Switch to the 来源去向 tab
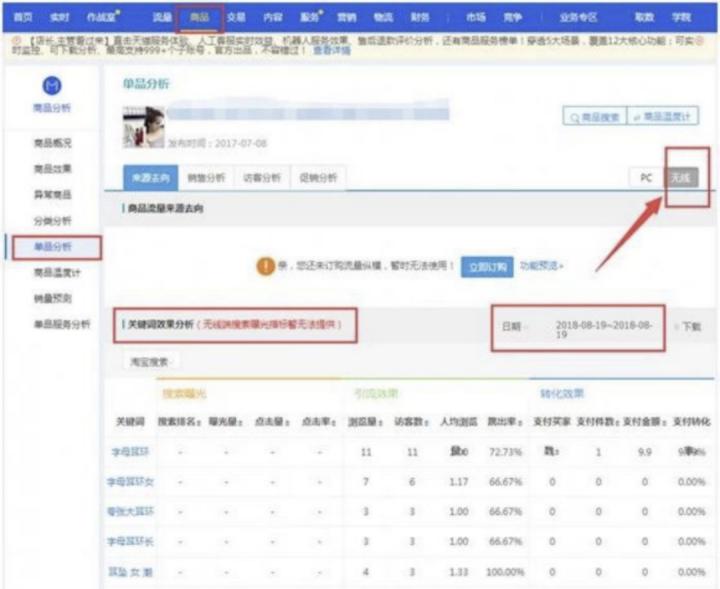Viewport: 720px width, 589px height. pos(151,178)
